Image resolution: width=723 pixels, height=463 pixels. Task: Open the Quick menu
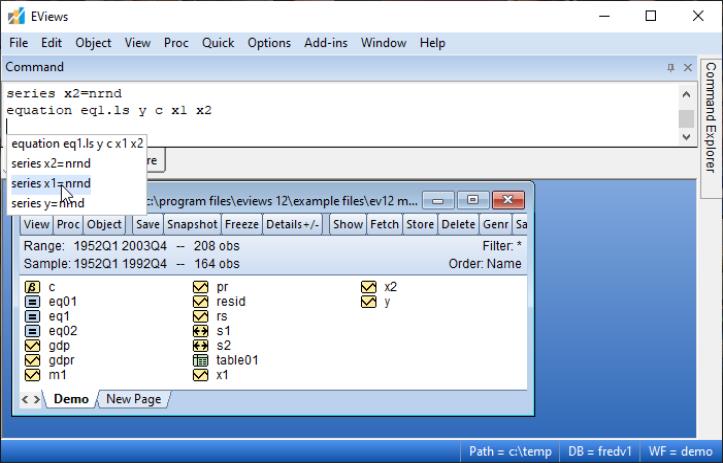tap(217, 43)
